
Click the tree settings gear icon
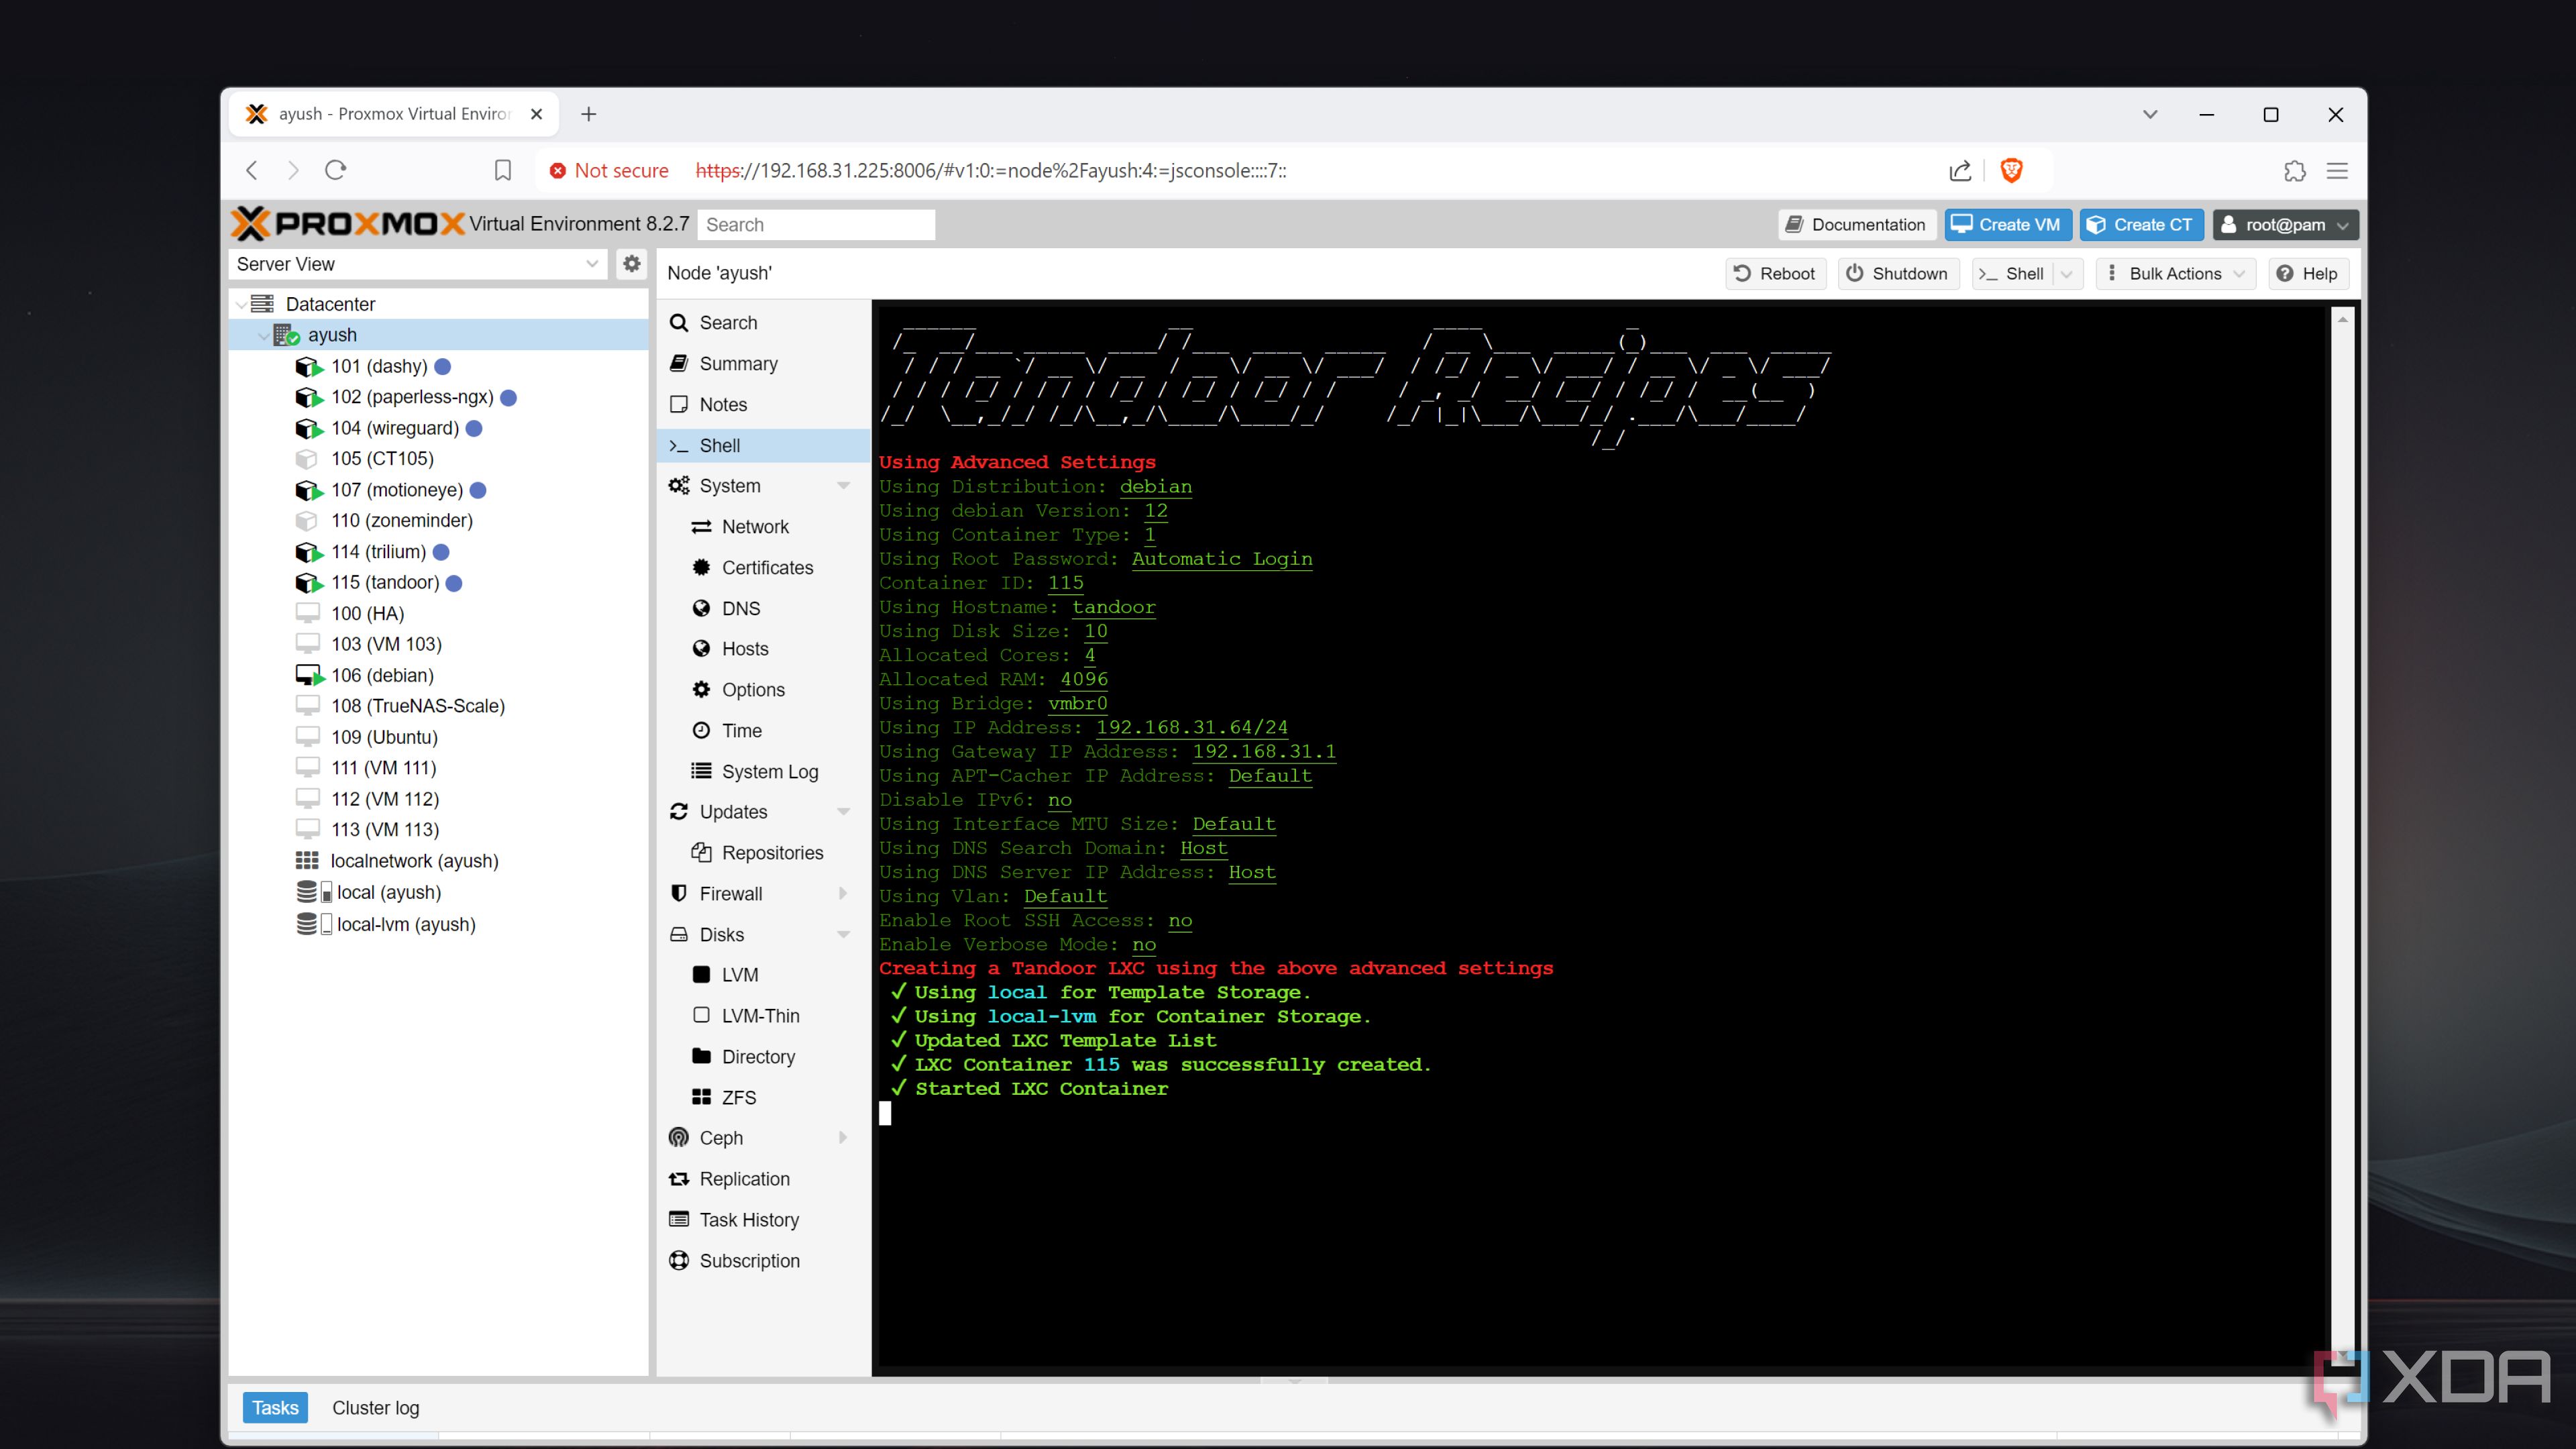click(x=631, y=264)
